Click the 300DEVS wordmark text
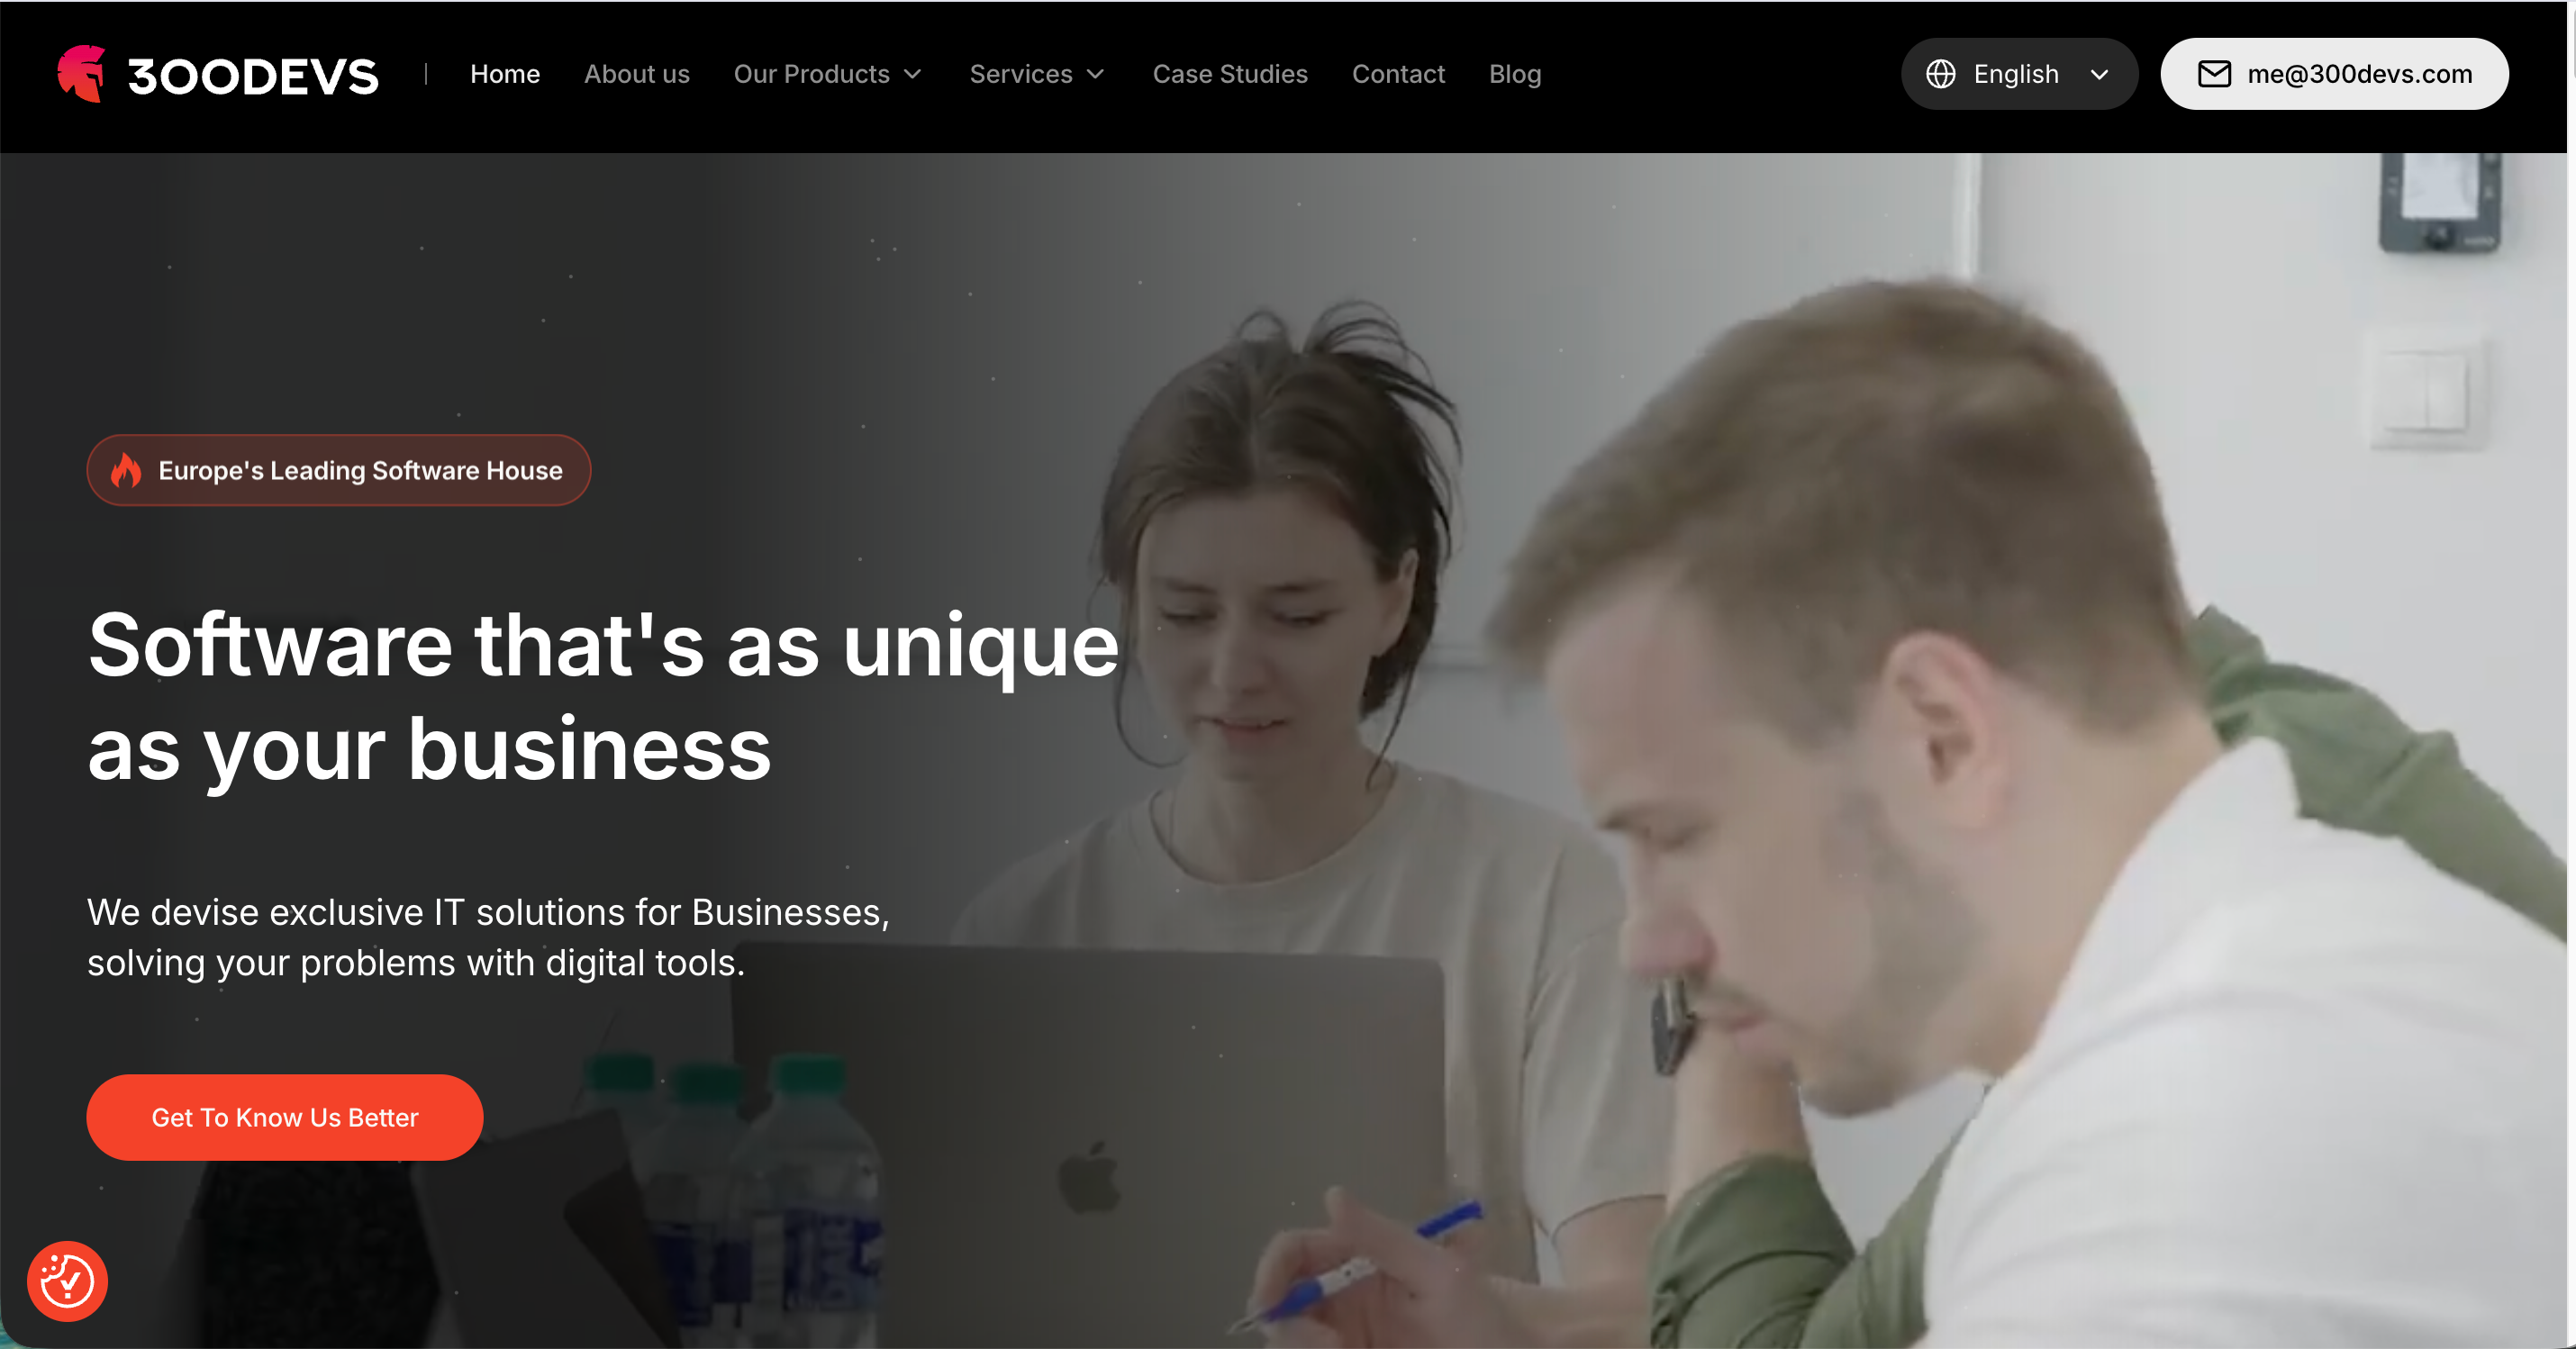 pos(253,76)
